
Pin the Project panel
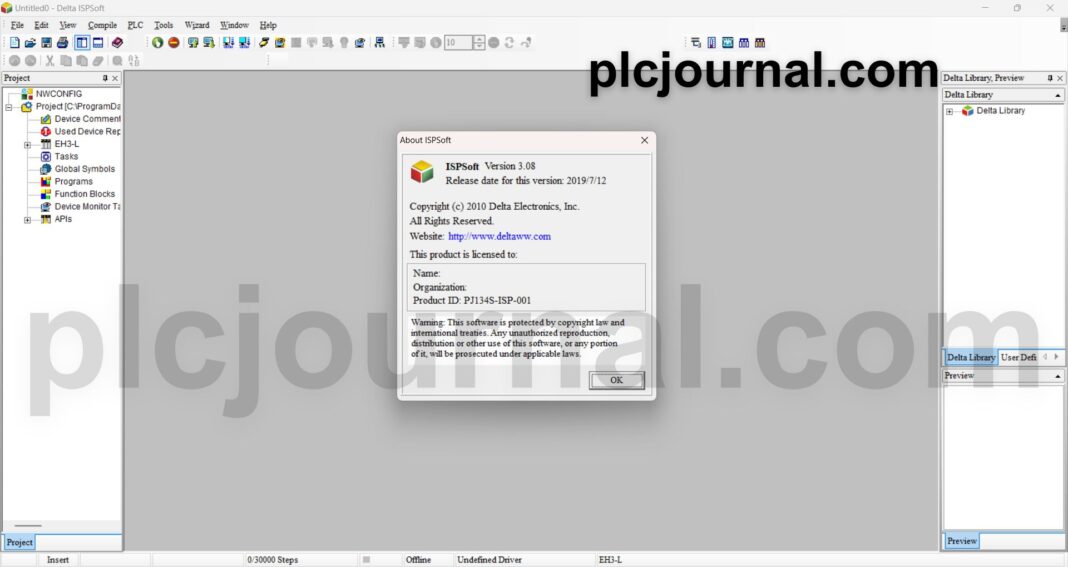coord(105,78)
